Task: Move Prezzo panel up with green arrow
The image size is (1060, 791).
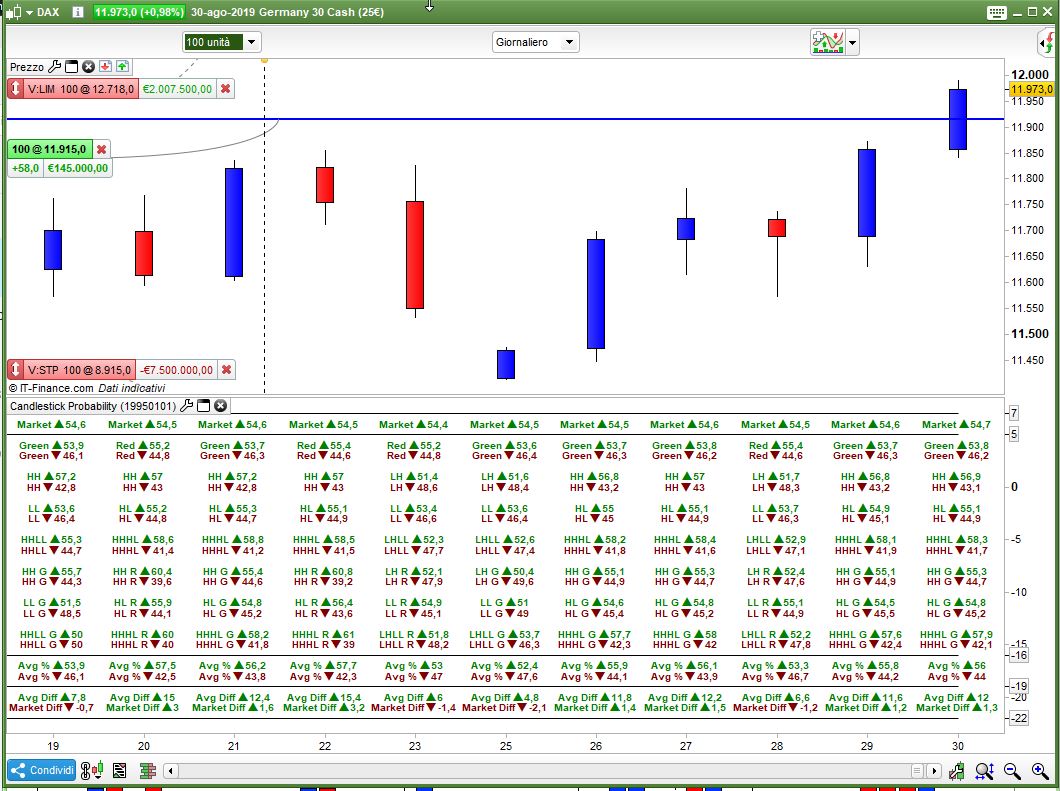Action: [x=122, y=66]
